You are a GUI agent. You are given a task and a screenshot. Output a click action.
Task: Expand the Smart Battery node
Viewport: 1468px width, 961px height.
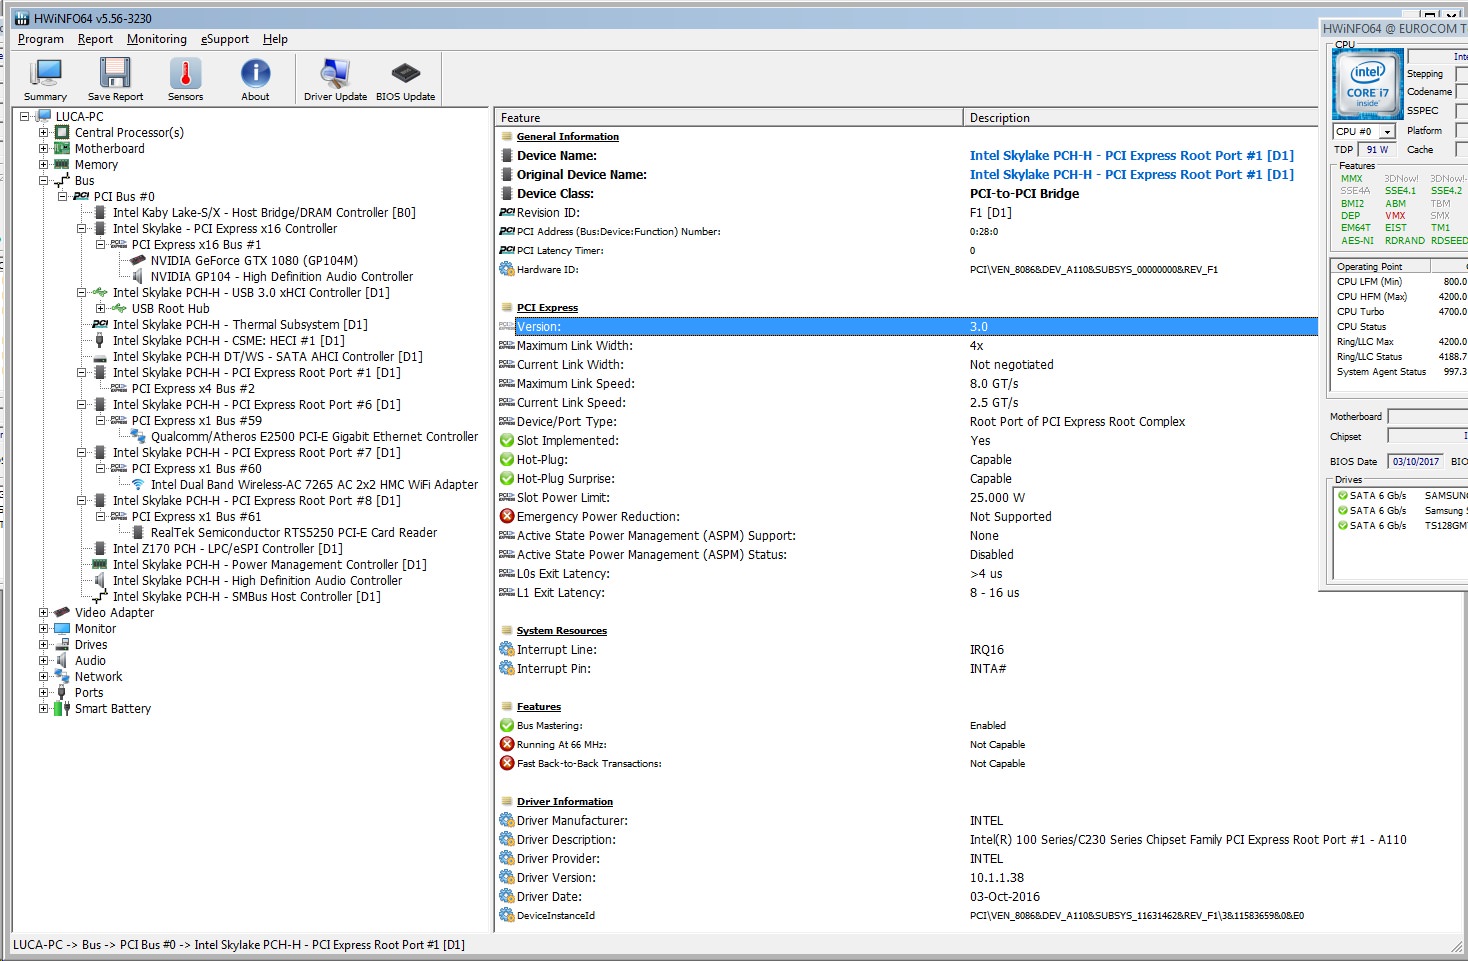pos(43,708)
